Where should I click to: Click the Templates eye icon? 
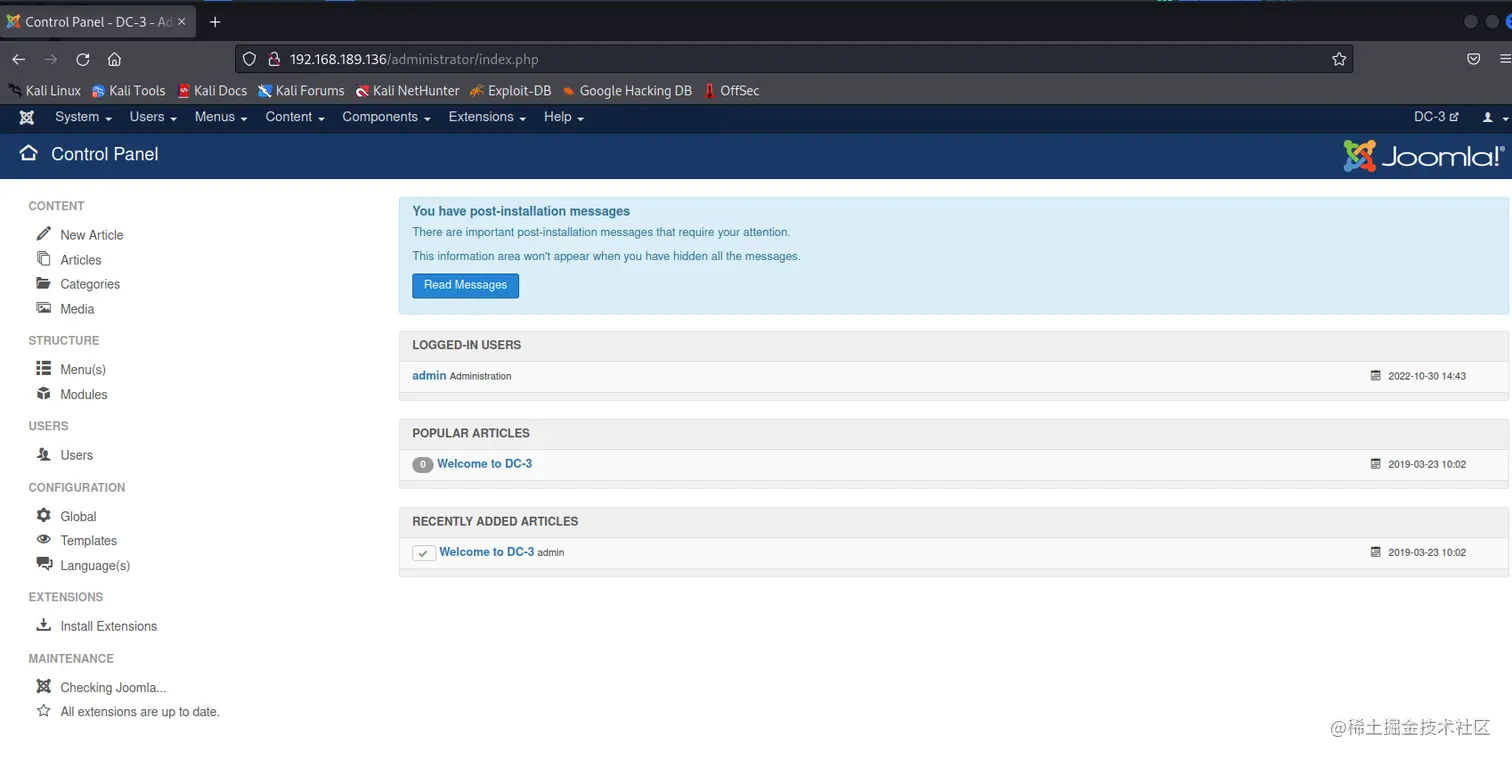tap(43, 540)
